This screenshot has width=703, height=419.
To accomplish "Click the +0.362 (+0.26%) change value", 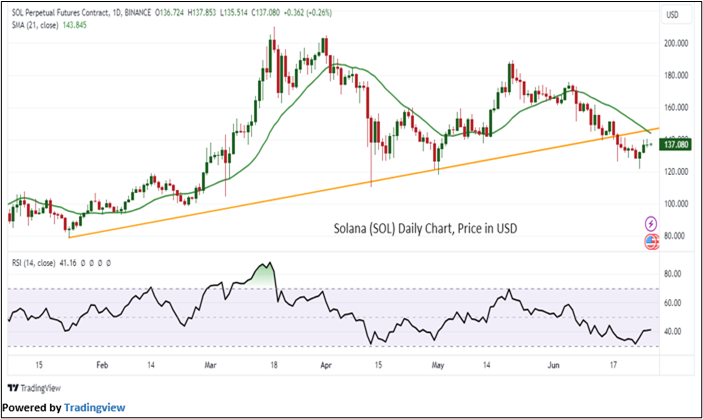I will tap(308, 13).
